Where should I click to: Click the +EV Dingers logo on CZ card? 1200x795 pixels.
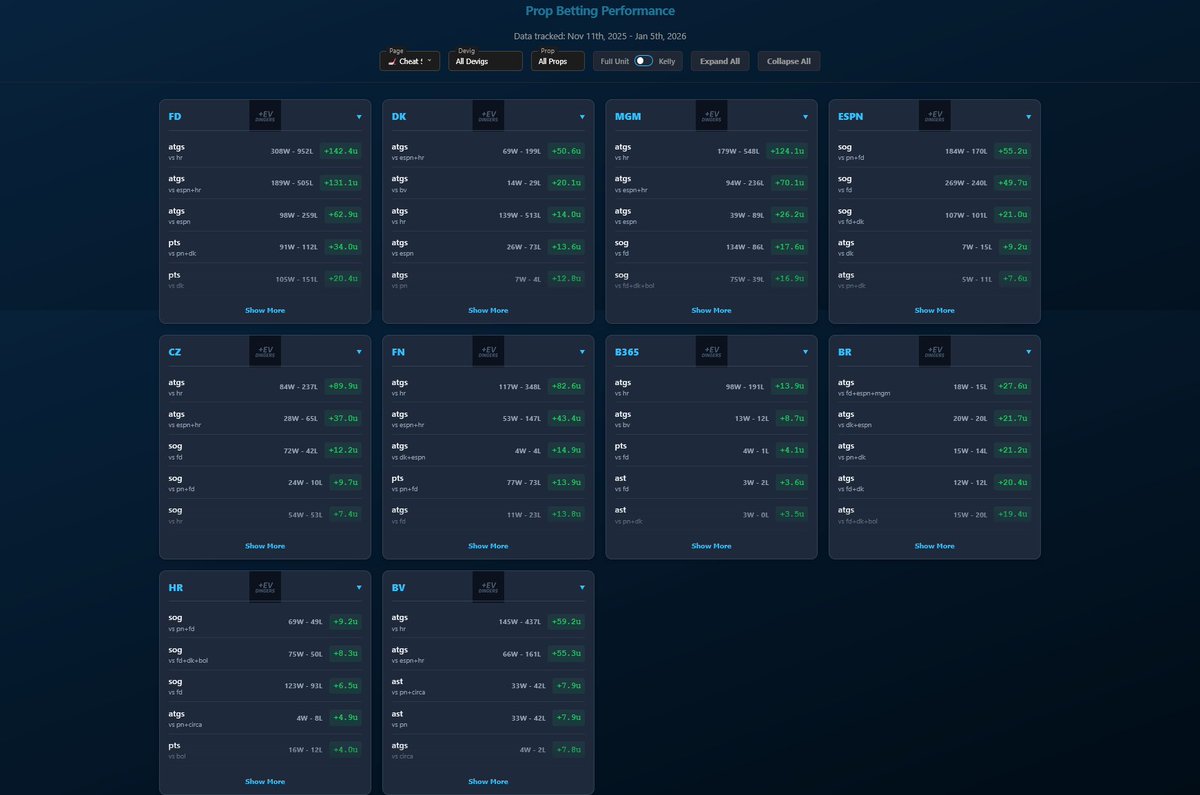(x=265, y=352)
